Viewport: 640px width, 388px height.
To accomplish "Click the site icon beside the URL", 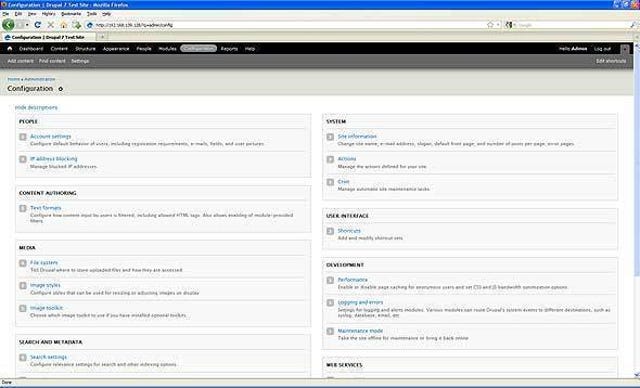I will coord(90,25).
